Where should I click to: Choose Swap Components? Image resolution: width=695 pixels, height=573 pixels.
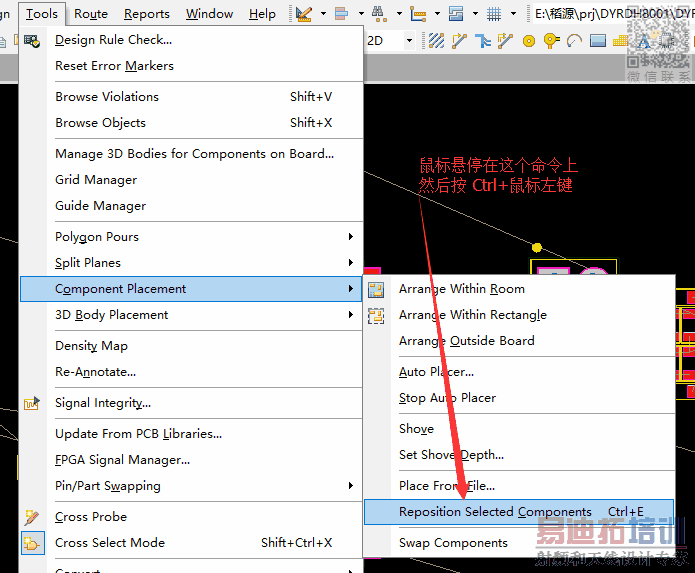[x=519, y=543]
